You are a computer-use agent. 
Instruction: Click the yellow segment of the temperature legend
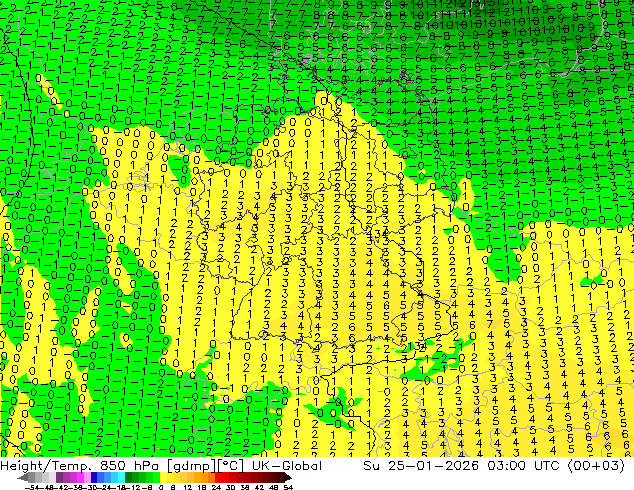163,477
